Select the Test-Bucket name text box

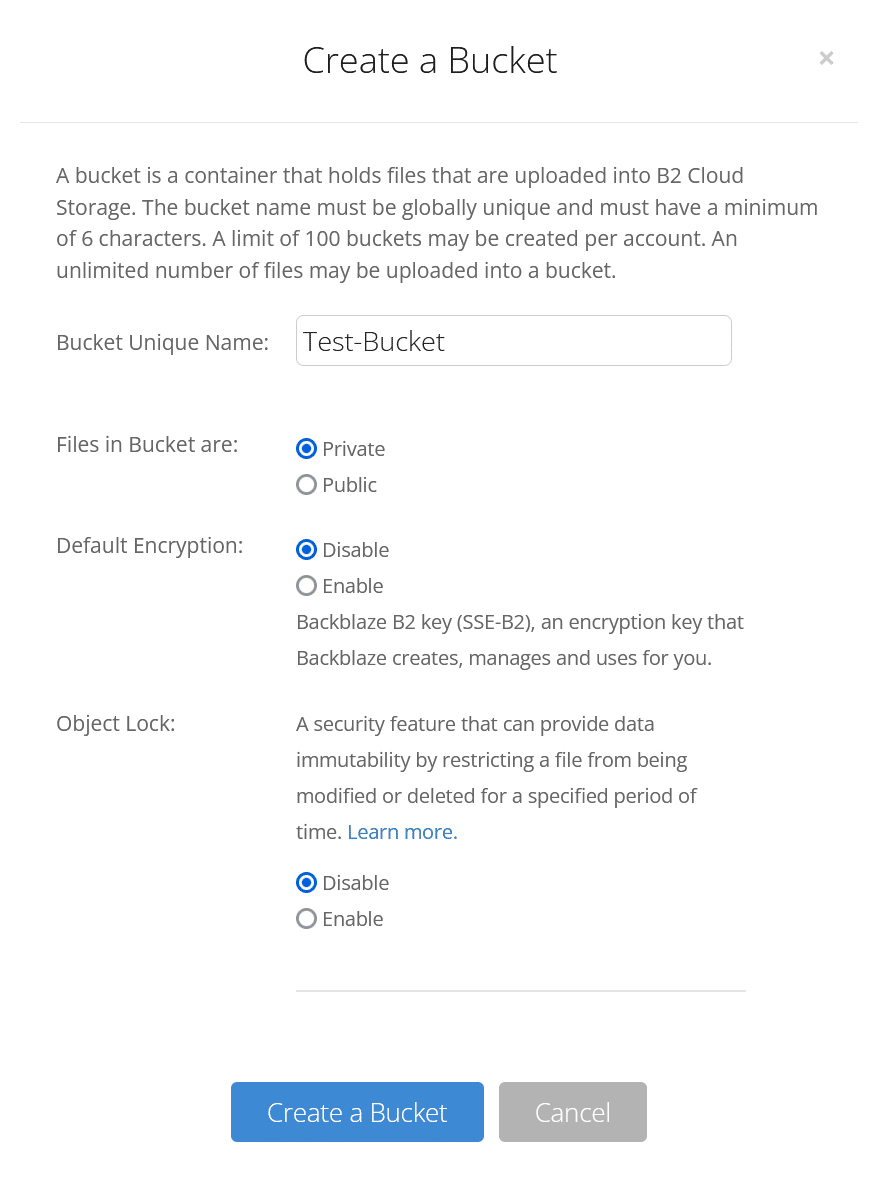pyautogui.click(x=513, y=340)
